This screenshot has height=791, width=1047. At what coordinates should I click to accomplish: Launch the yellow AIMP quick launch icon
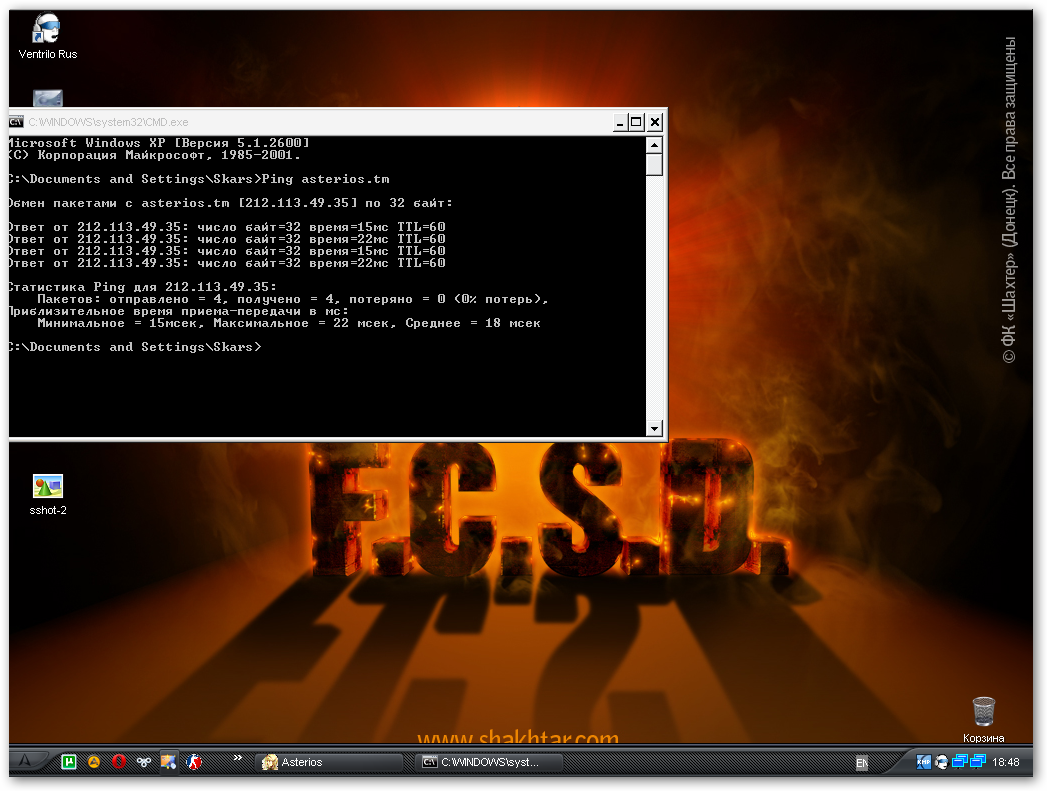coord(94,762)
